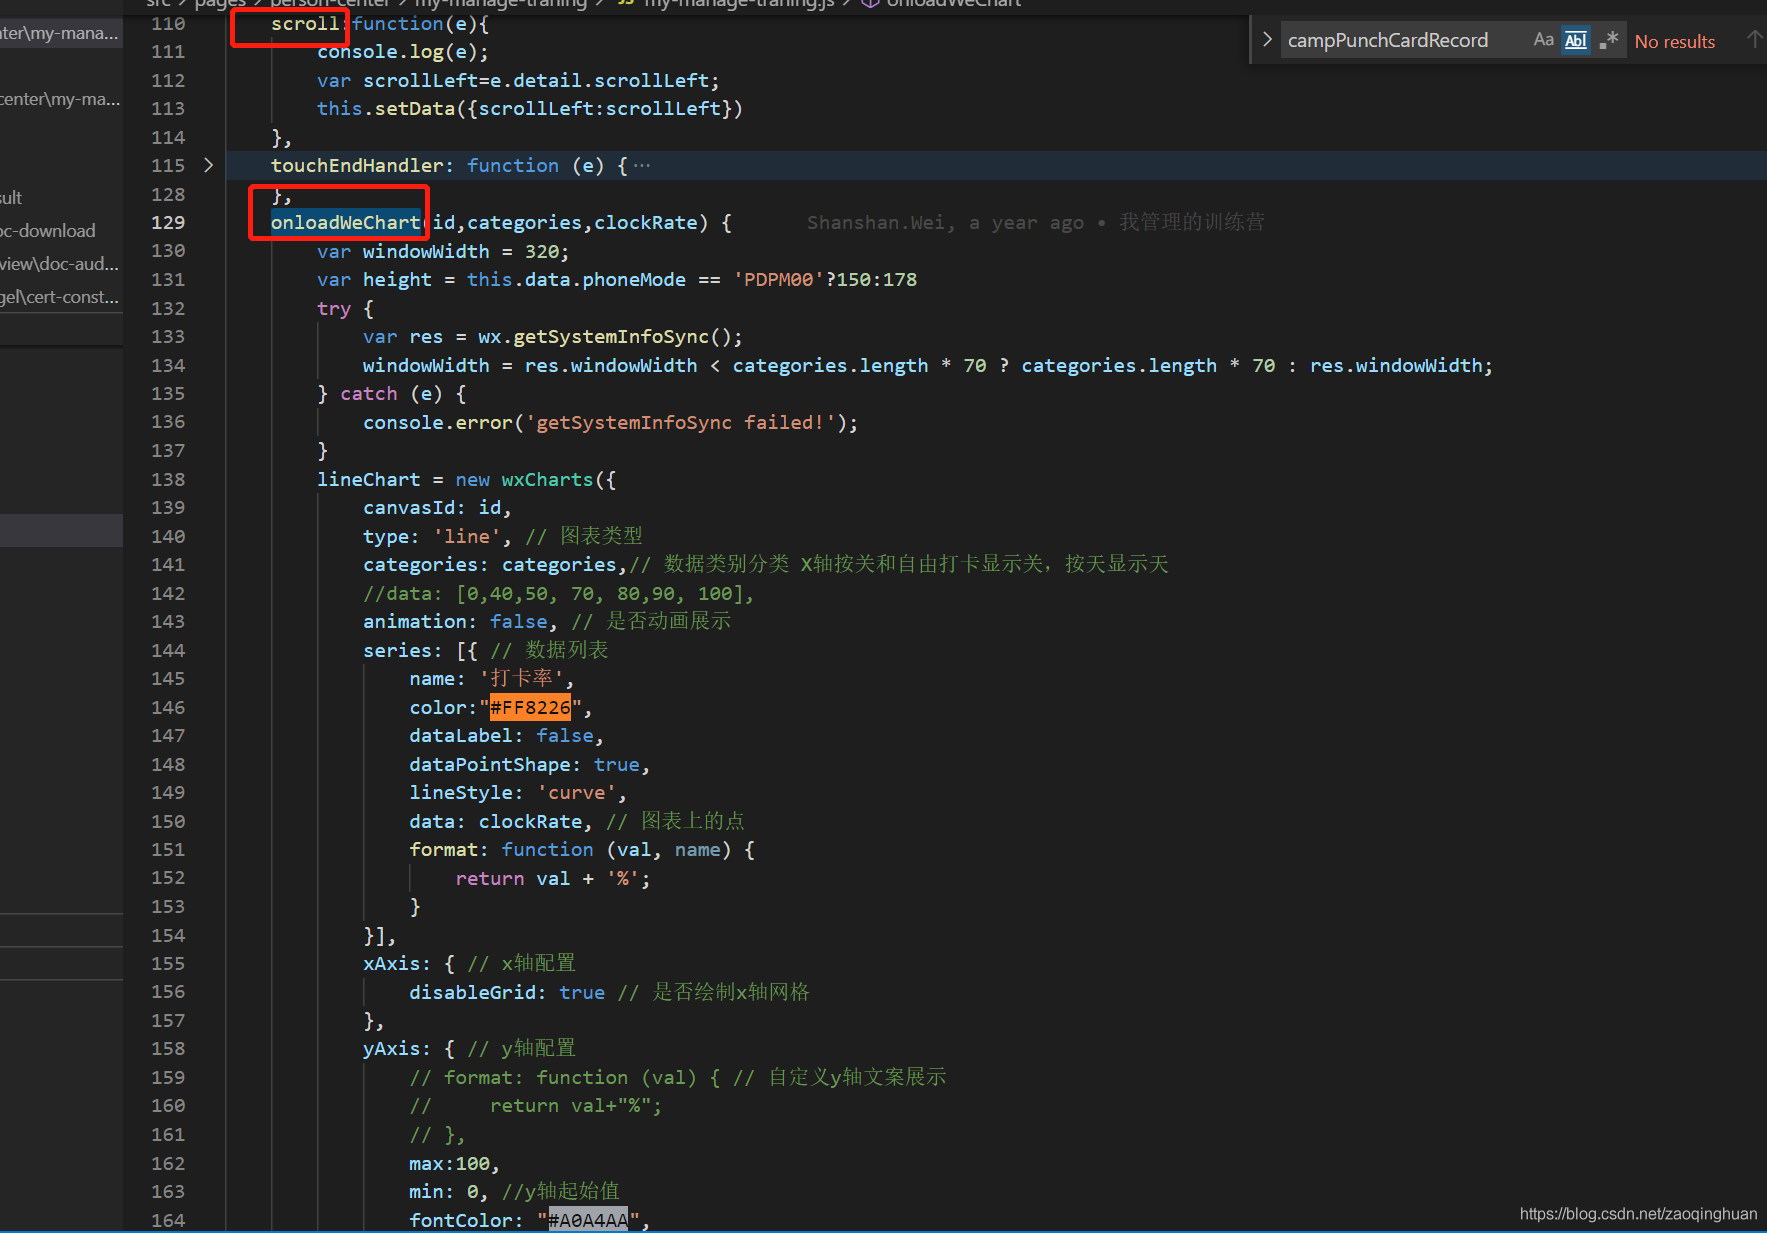Viewport: 1767px width, 1233px height.
Task: Expand the replace row with the find widget chevron
Action: 1267,40
